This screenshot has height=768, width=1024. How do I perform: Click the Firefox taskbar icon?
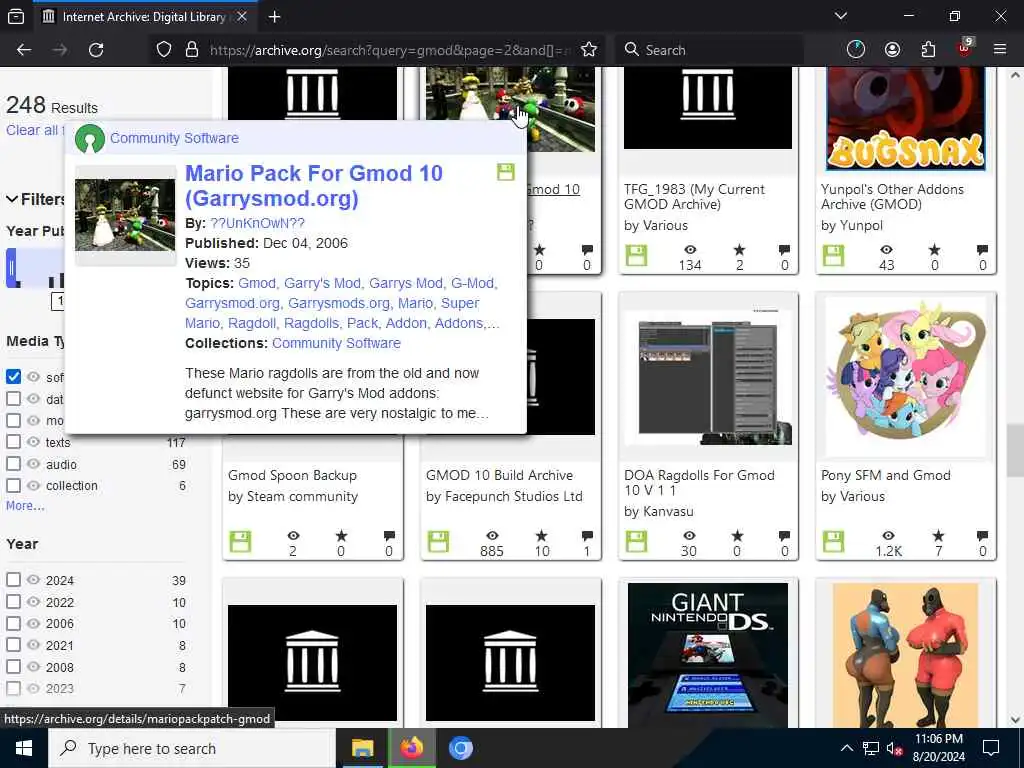pyautogui.click(x=411, y=748)
